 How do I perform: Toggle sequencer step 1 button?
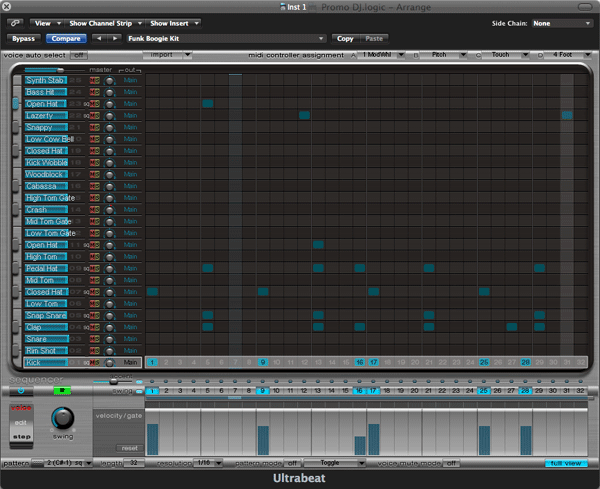click(152, 391)
